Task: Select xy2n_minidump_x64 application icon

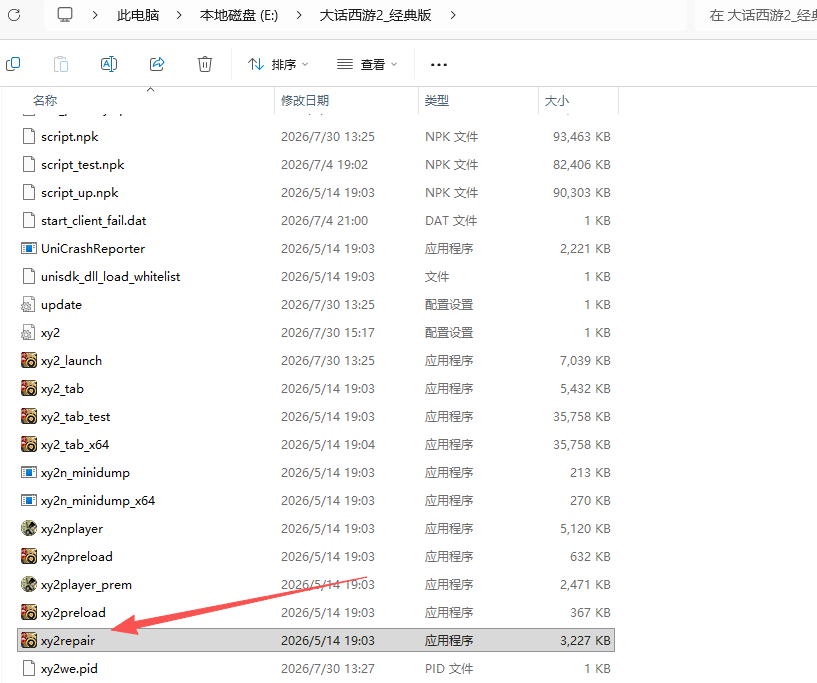Action: (29, 501)
